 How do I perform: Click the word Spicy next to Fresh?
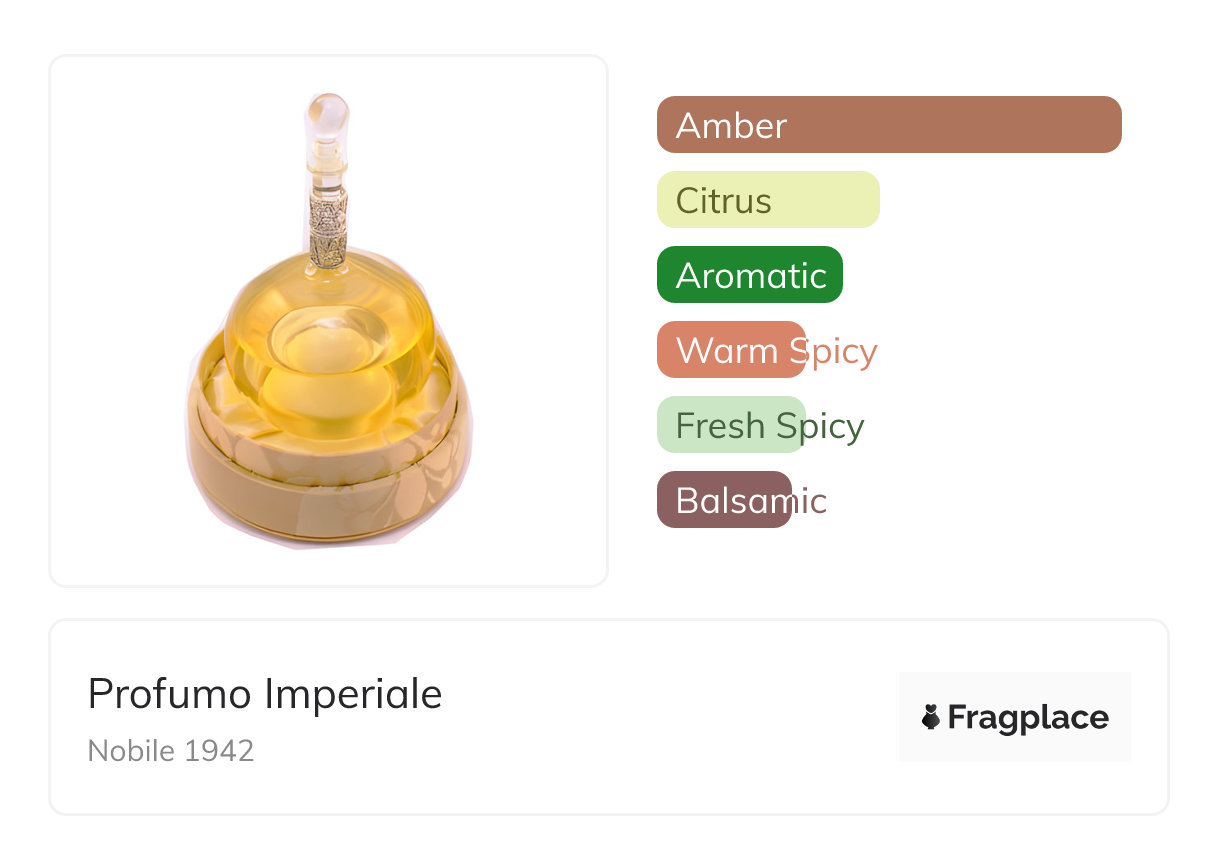coord(820,426)
